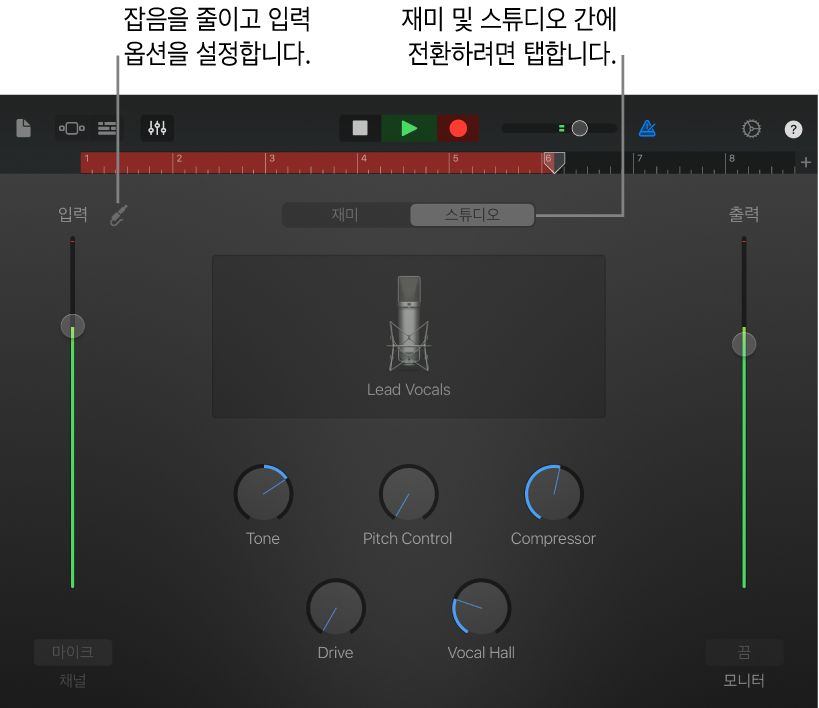Screen dimensions: 819x708
Task: Tap the 마이크 channel button
Action: pyautogui.click(x=73, y=652)
